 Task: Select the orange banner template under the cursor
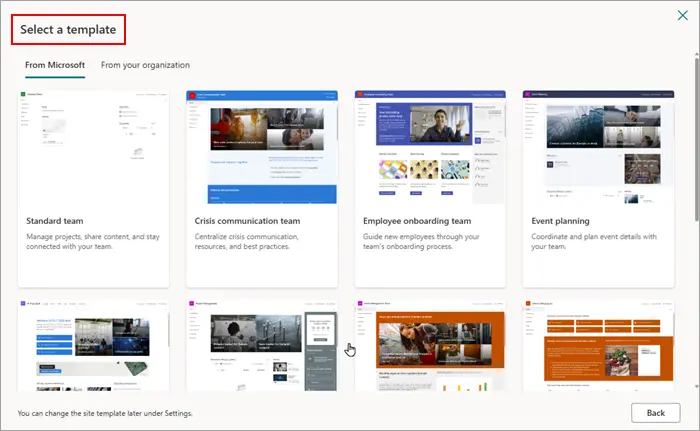pyautogui.click(x=429, y=345)
